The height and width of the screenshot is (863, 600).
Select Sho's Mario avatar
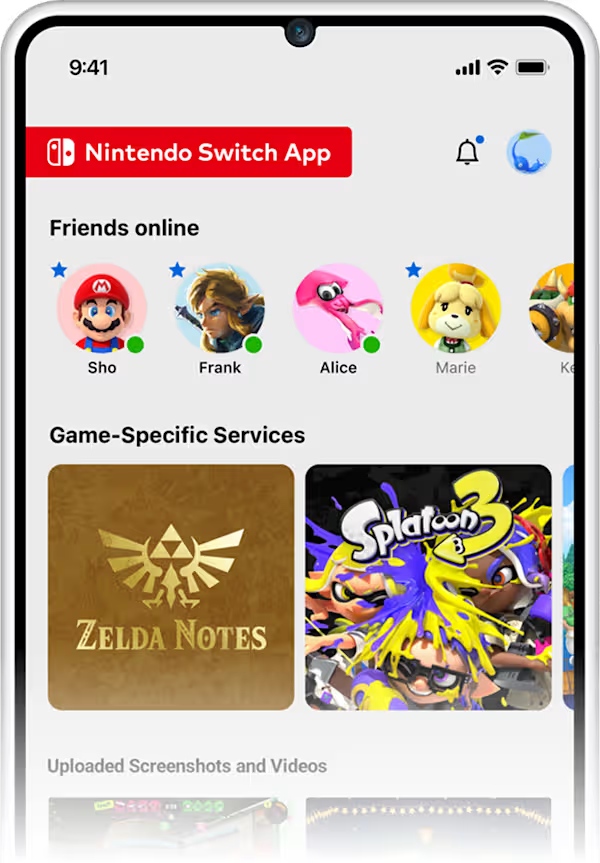coord(102,308)
